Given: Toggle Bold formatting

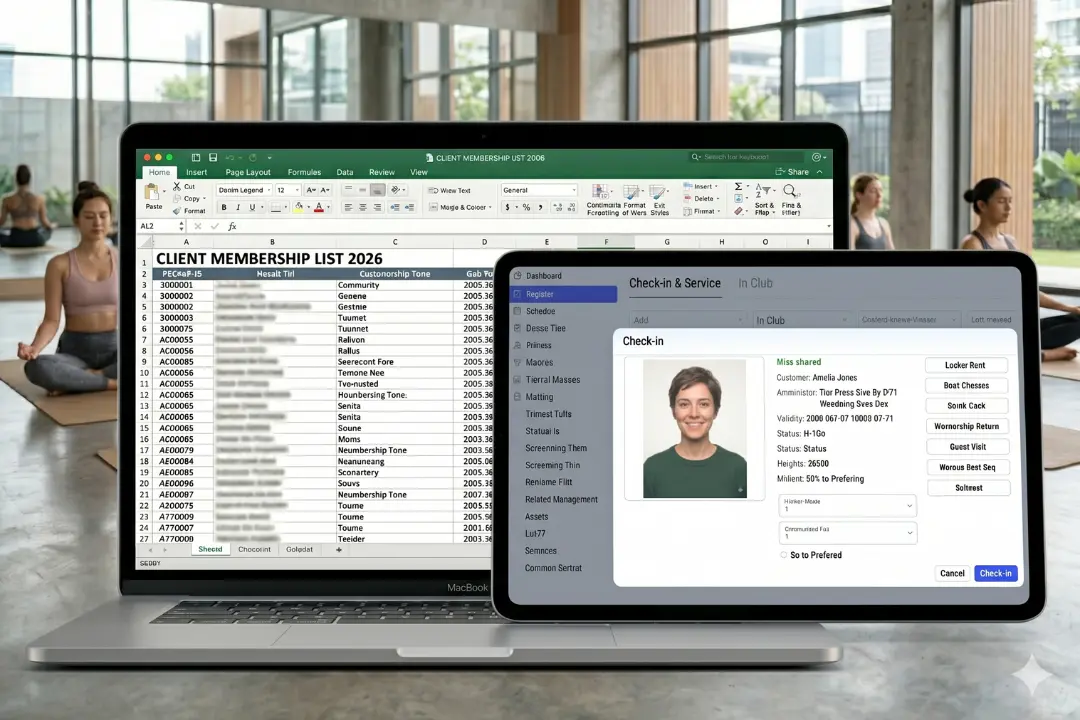Looking at the screenshot, I should point(224,207).
